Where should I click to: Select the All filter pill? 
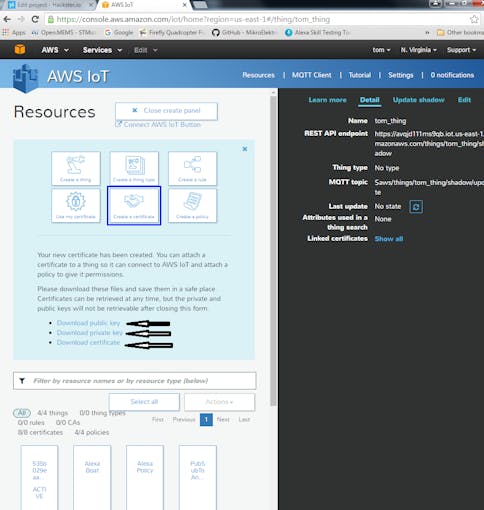pyautogui.click(x=22, y=413)
